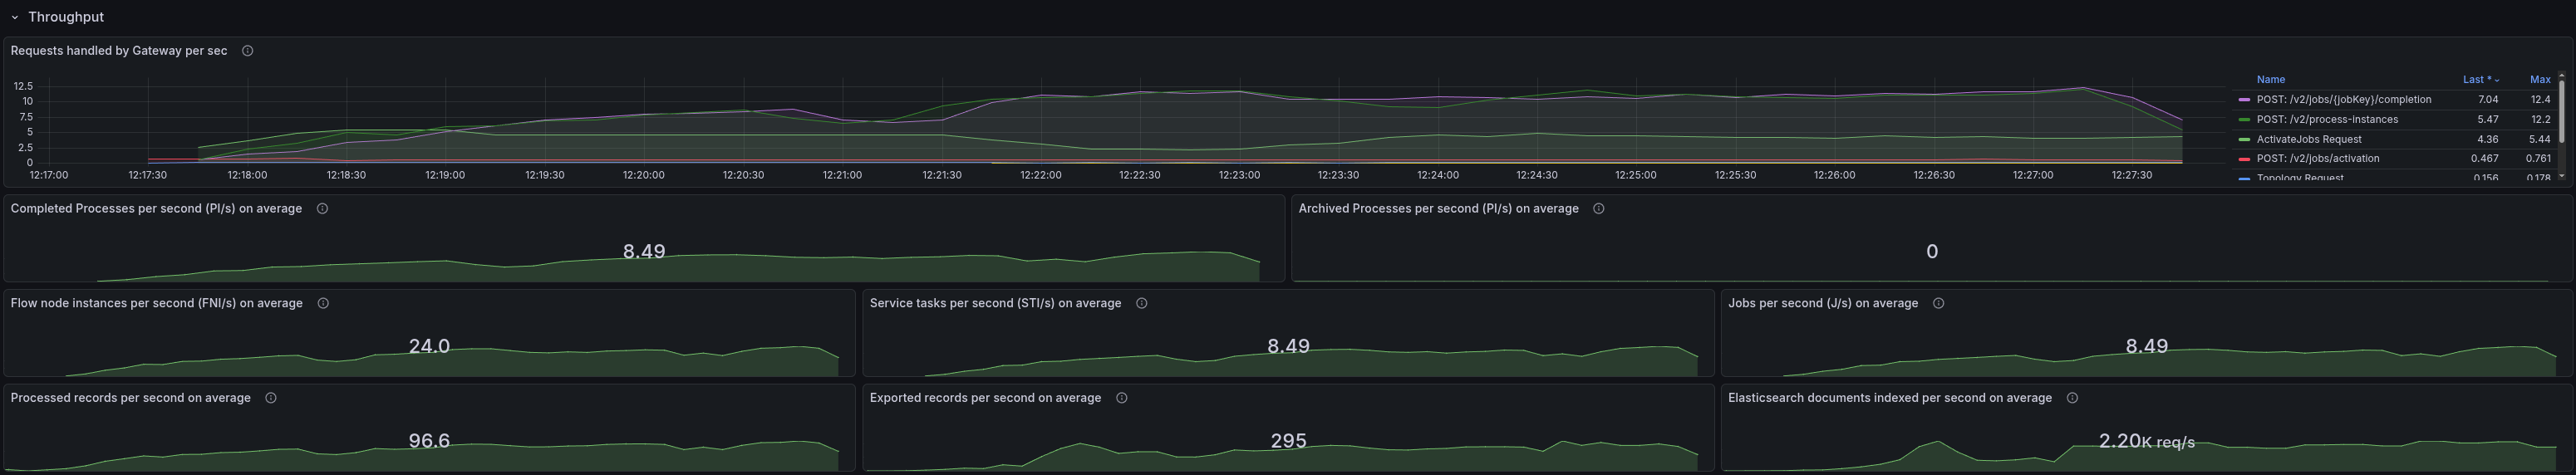The width and height of the screenshot is (2576, 475).
Task: Sort legend by Name column header
Action: click(x=2270, y=80)
